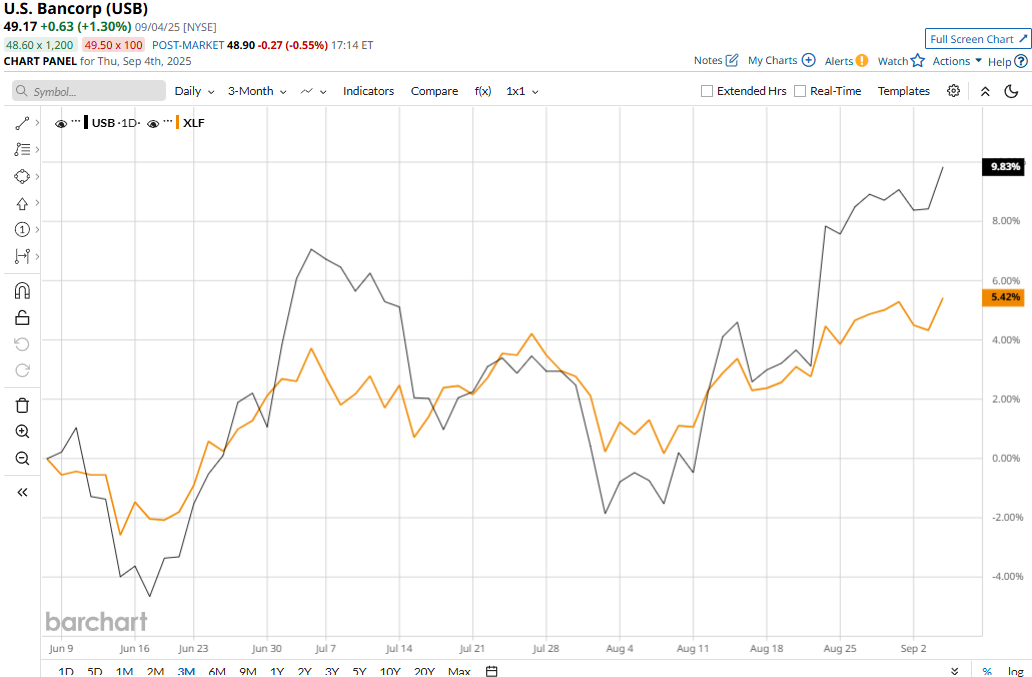Select the 3M range button
The width and height of the screenshot is (1032, 677).
click(x=186, y=671)
